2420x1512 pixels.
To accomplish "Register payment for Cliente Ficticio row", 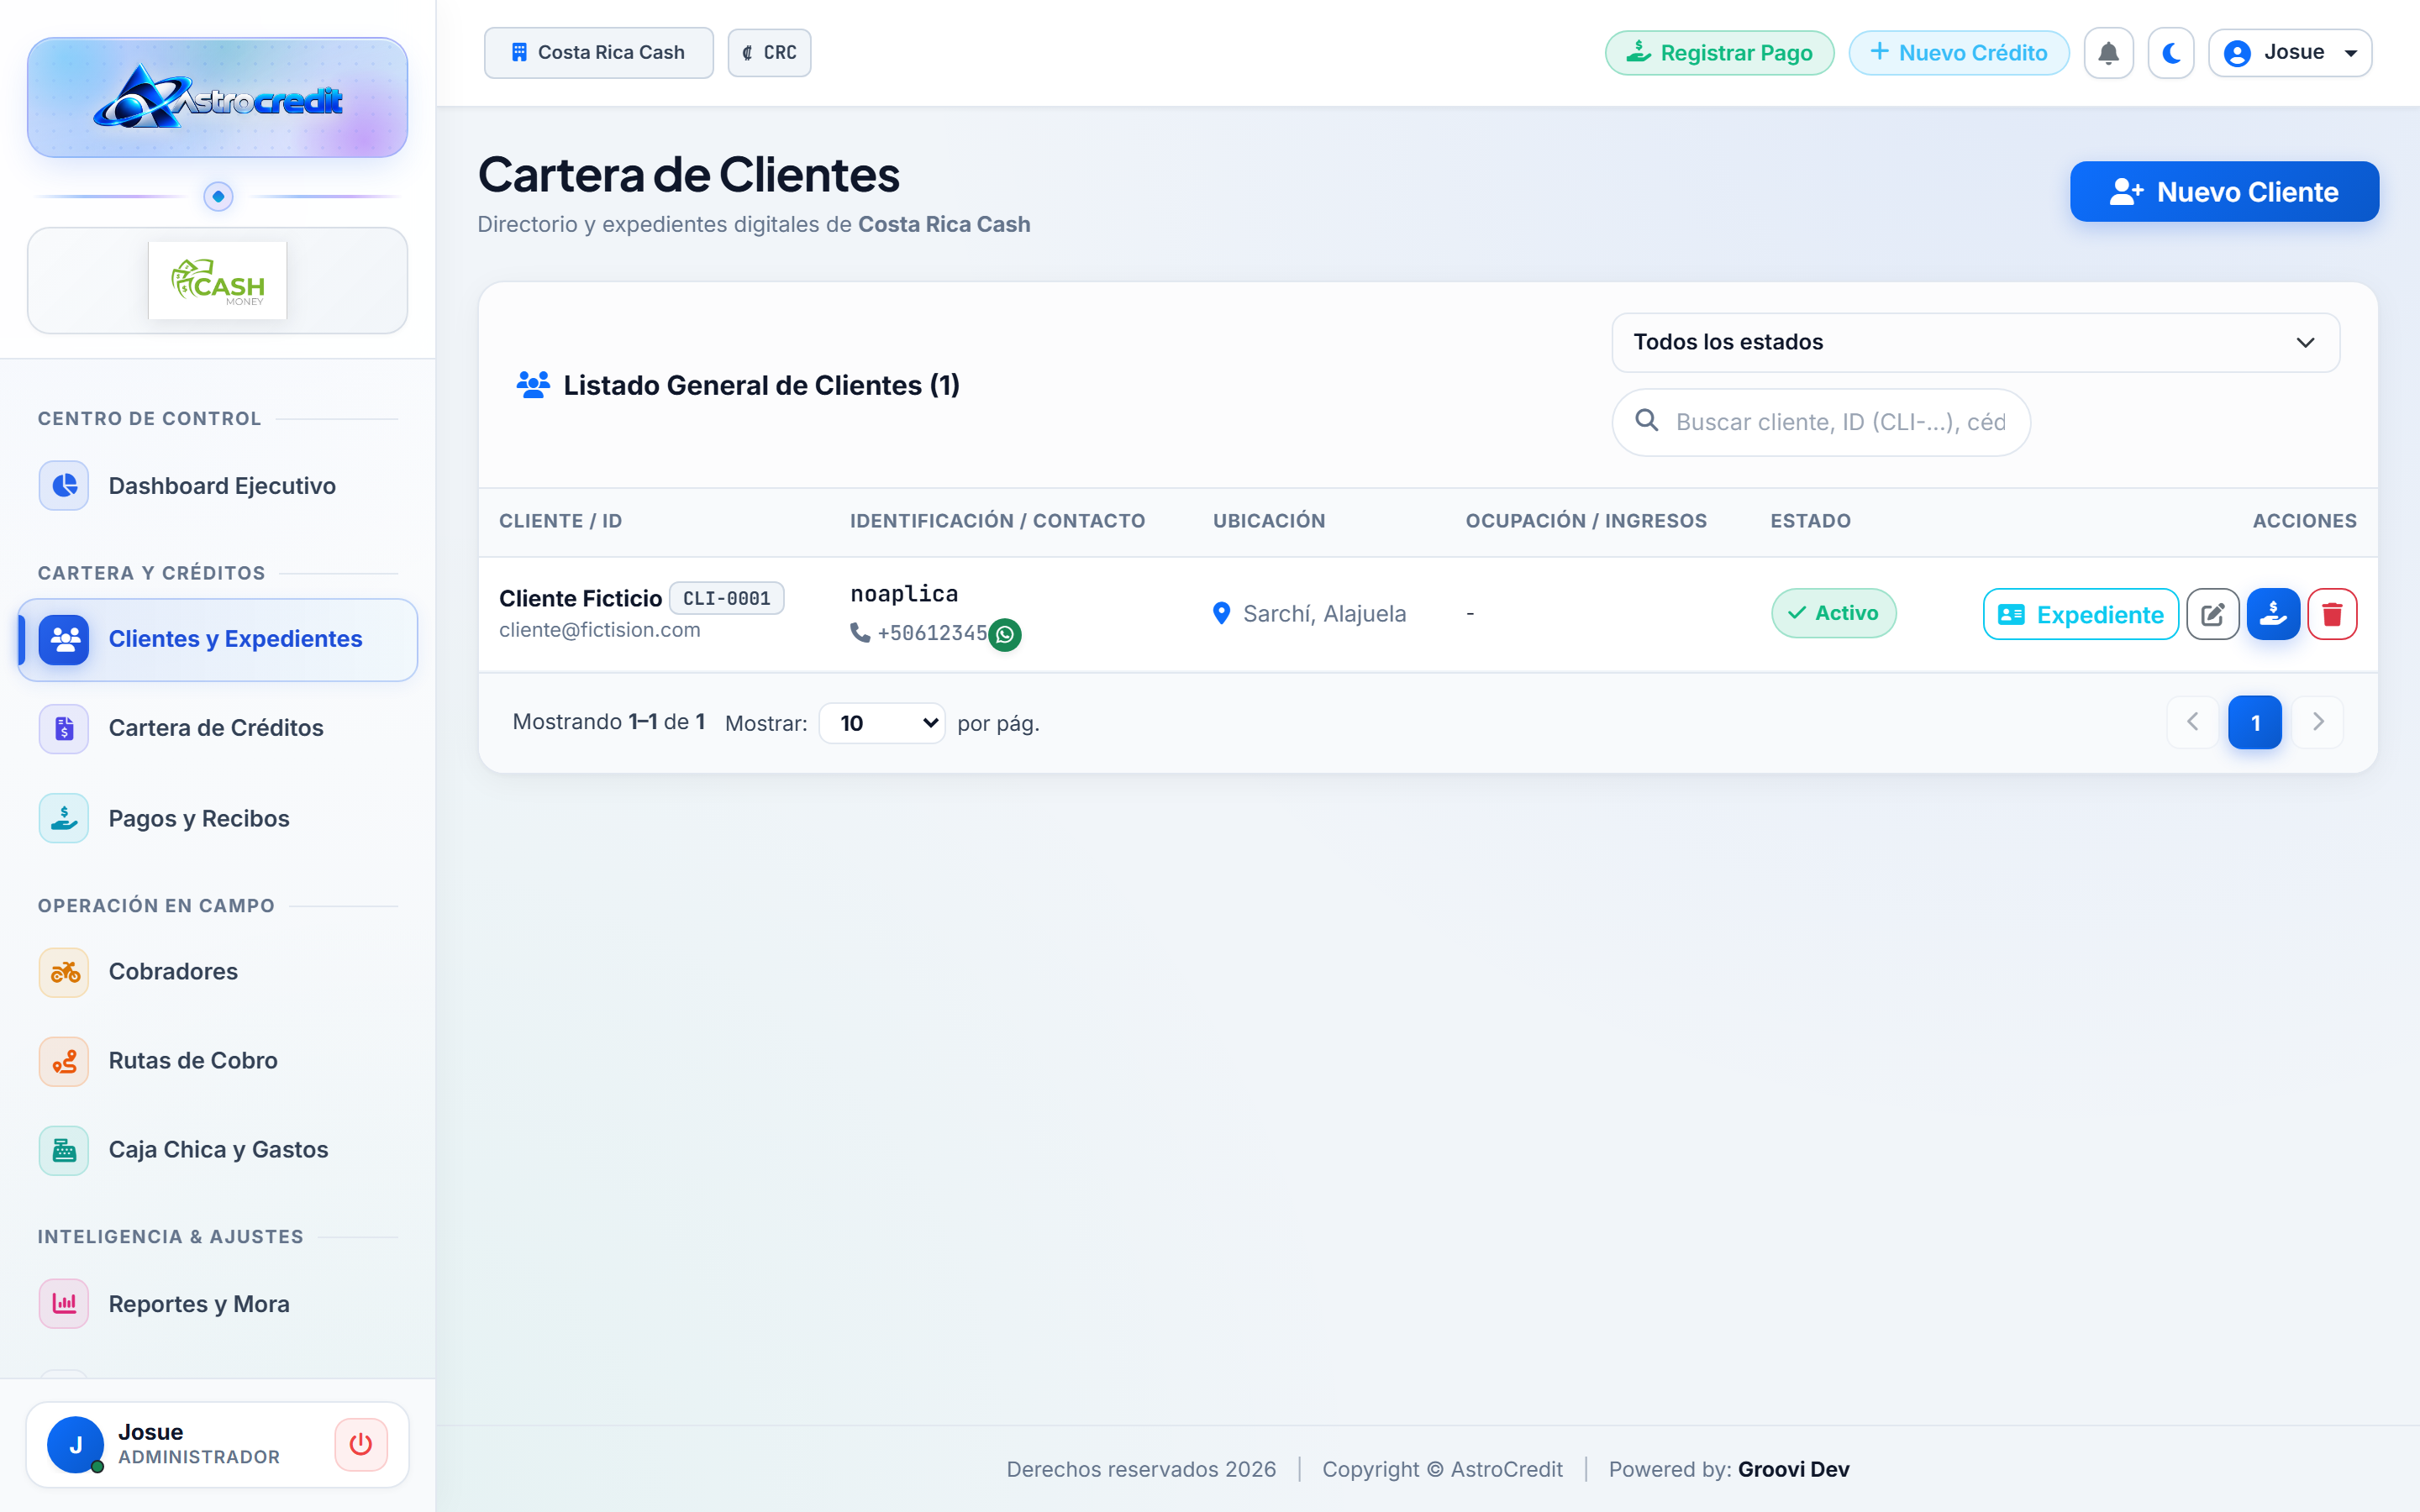I will pyautogui.click(x=2273, y=614).
